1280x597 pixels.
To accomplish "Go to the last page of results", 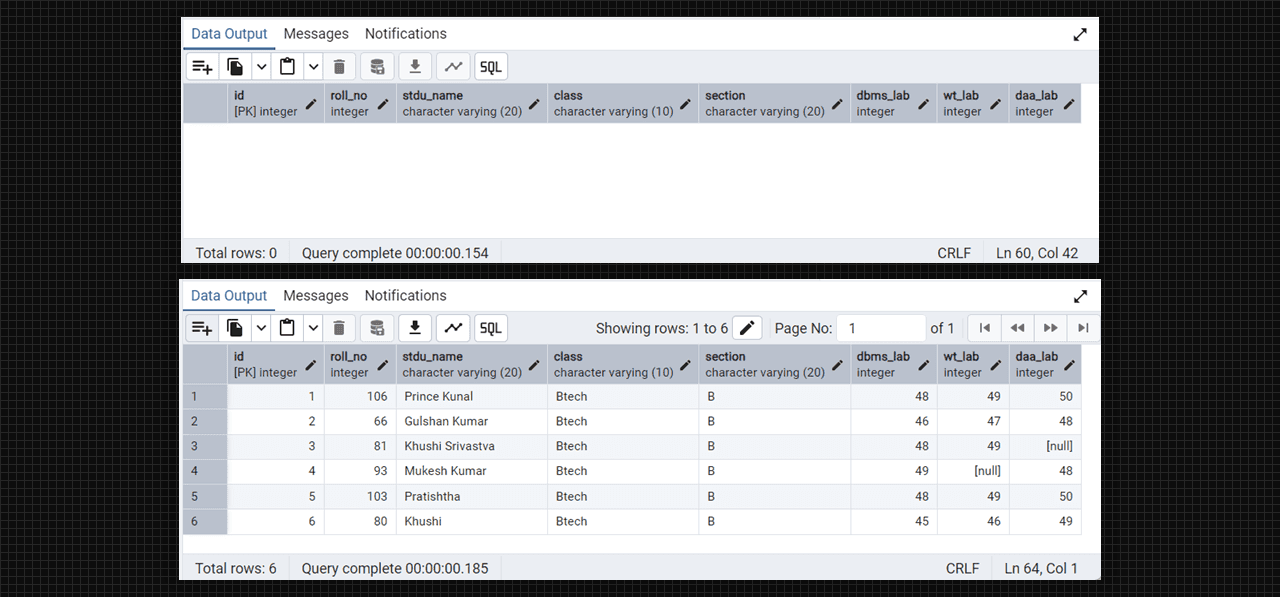I will click(1083, 328).
